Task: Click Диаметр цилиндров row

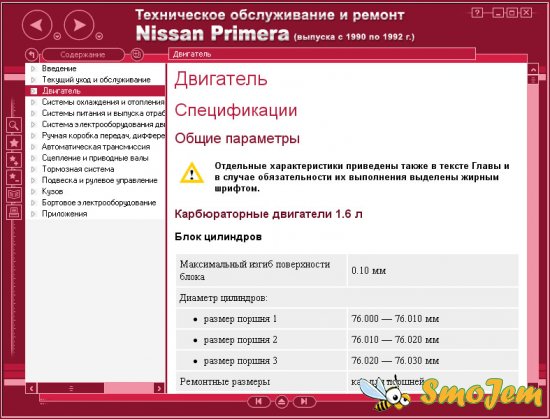Action: pyautogui.click(x=347, y=298)
